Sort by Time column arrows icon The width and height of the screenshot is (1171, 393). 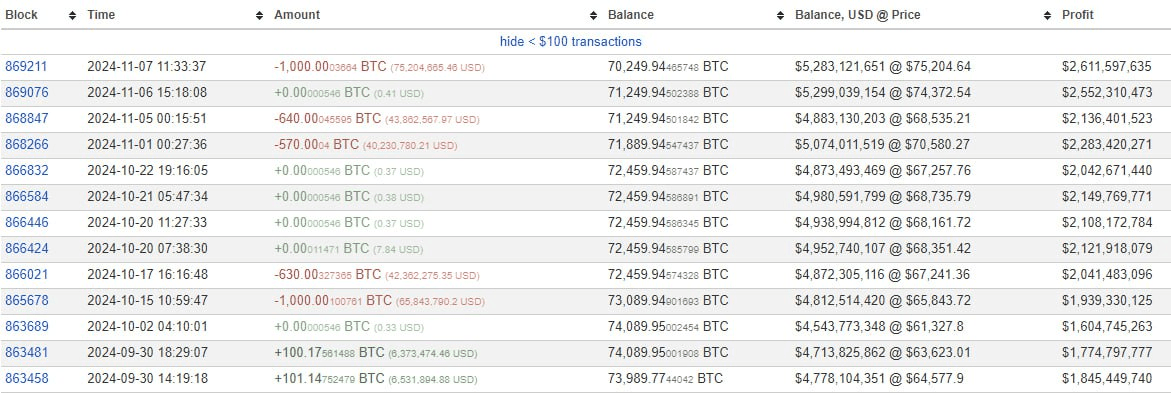pyautogui.click(x=259, y=15)
